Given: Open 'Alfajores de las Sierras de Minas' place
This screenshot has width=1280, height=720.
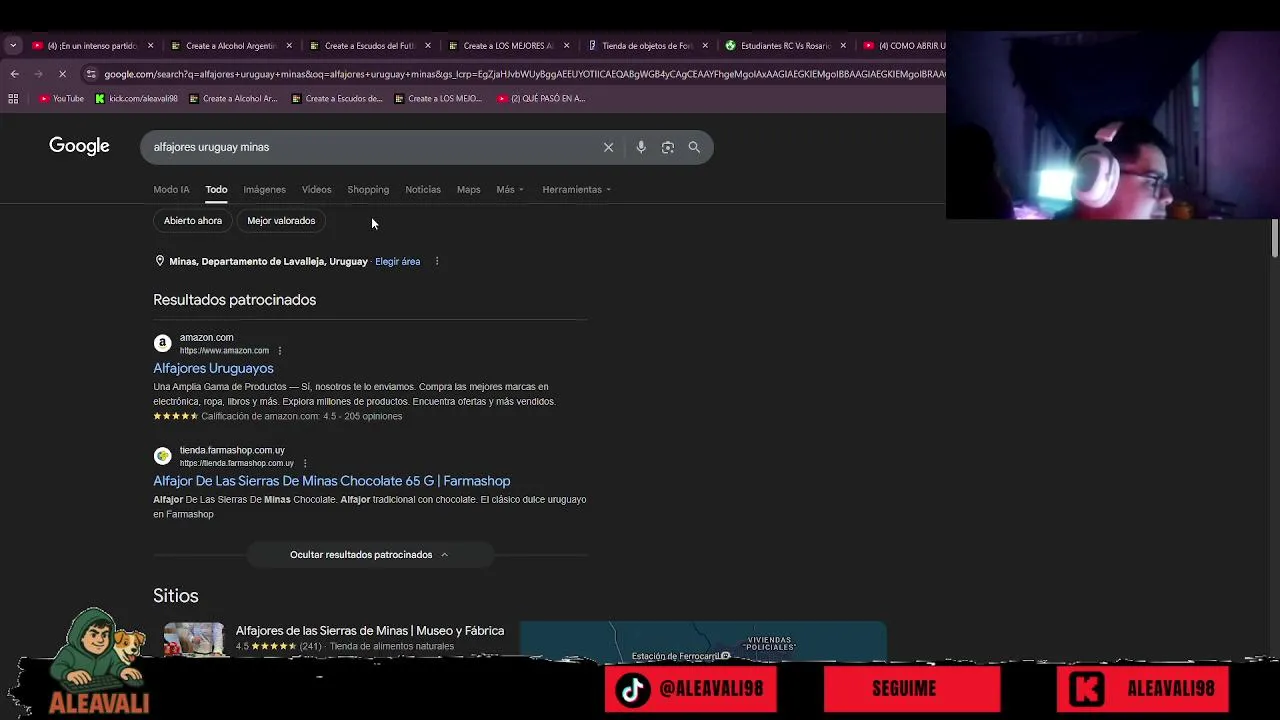Looking at the screenshot, I should 370,631.
